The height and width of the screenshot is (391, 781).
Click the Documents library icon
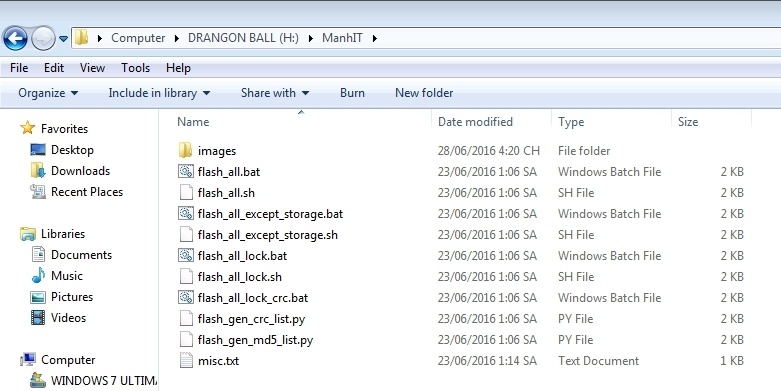(x=38, y=255)
